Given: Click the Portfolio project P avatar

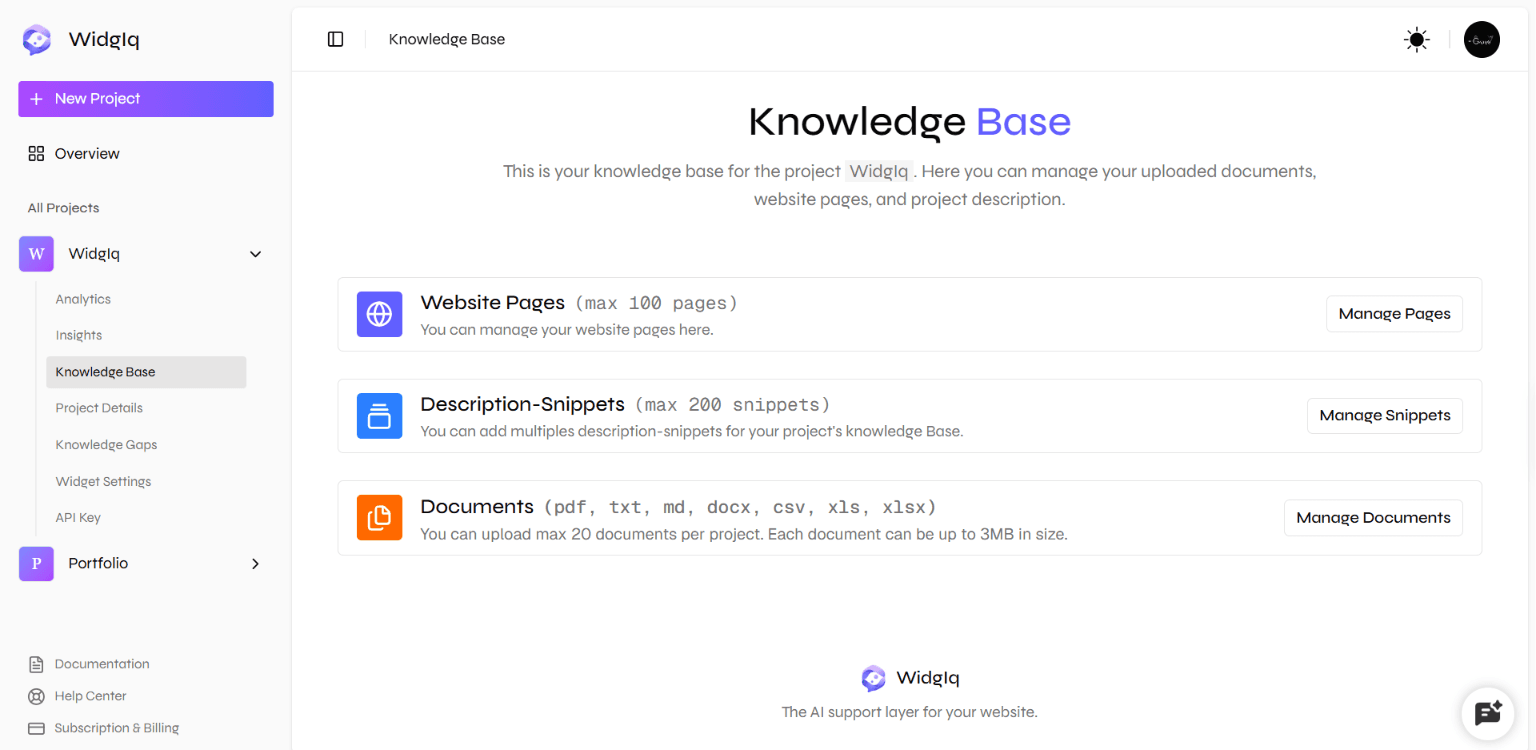Looking at the screenshot, I should [x=36, y=564].
